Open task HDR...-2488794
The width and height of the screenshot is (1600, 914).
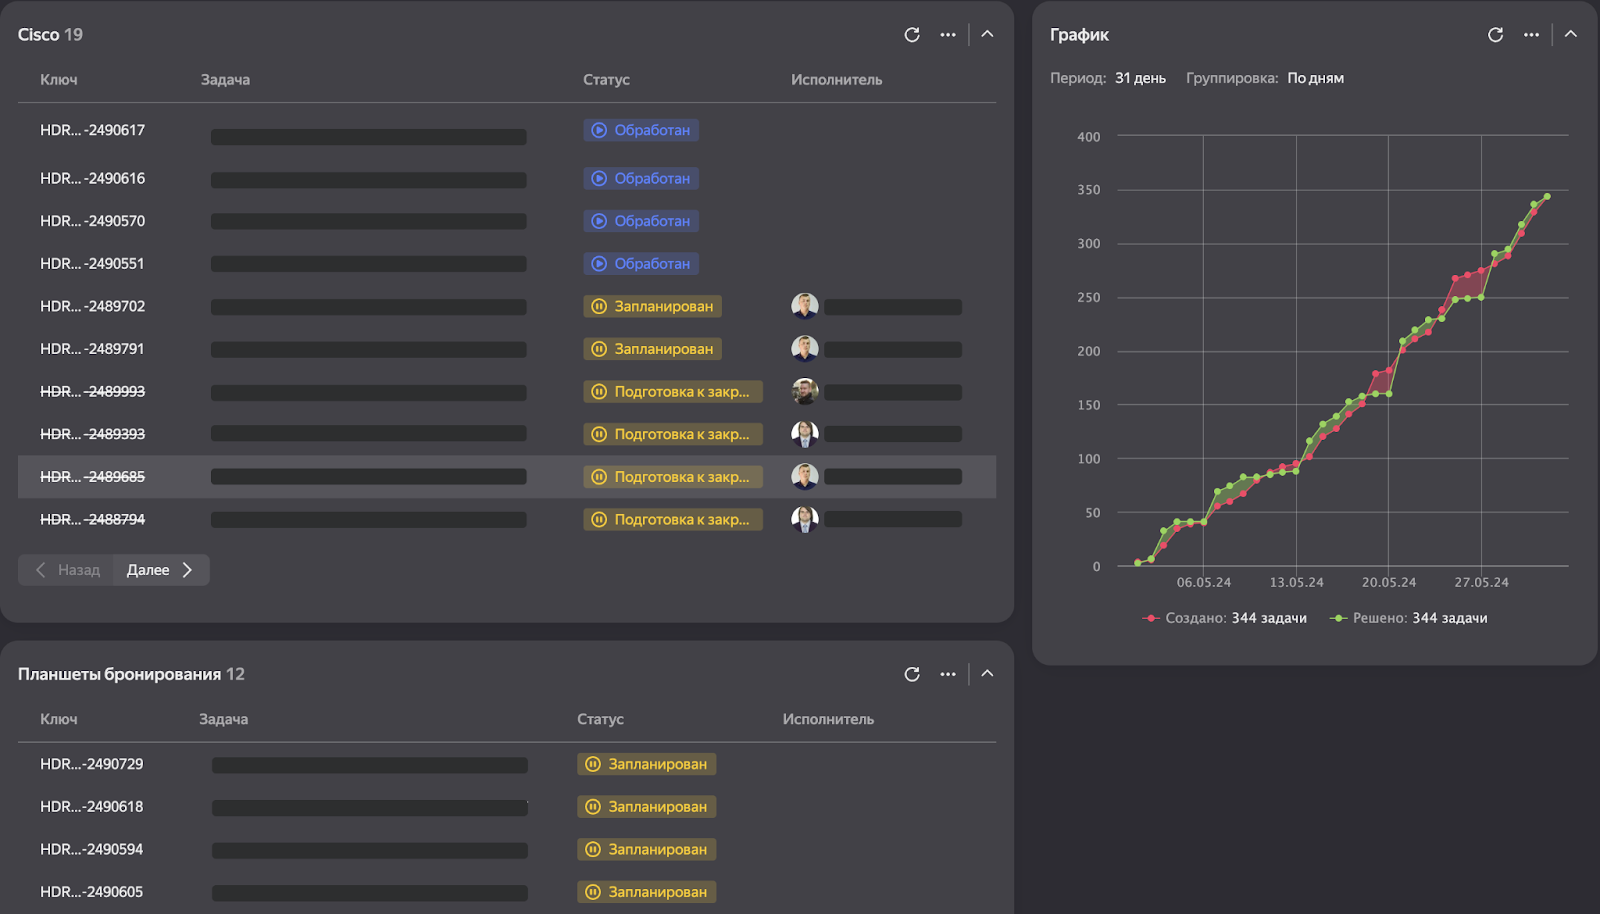click(92, 520)
